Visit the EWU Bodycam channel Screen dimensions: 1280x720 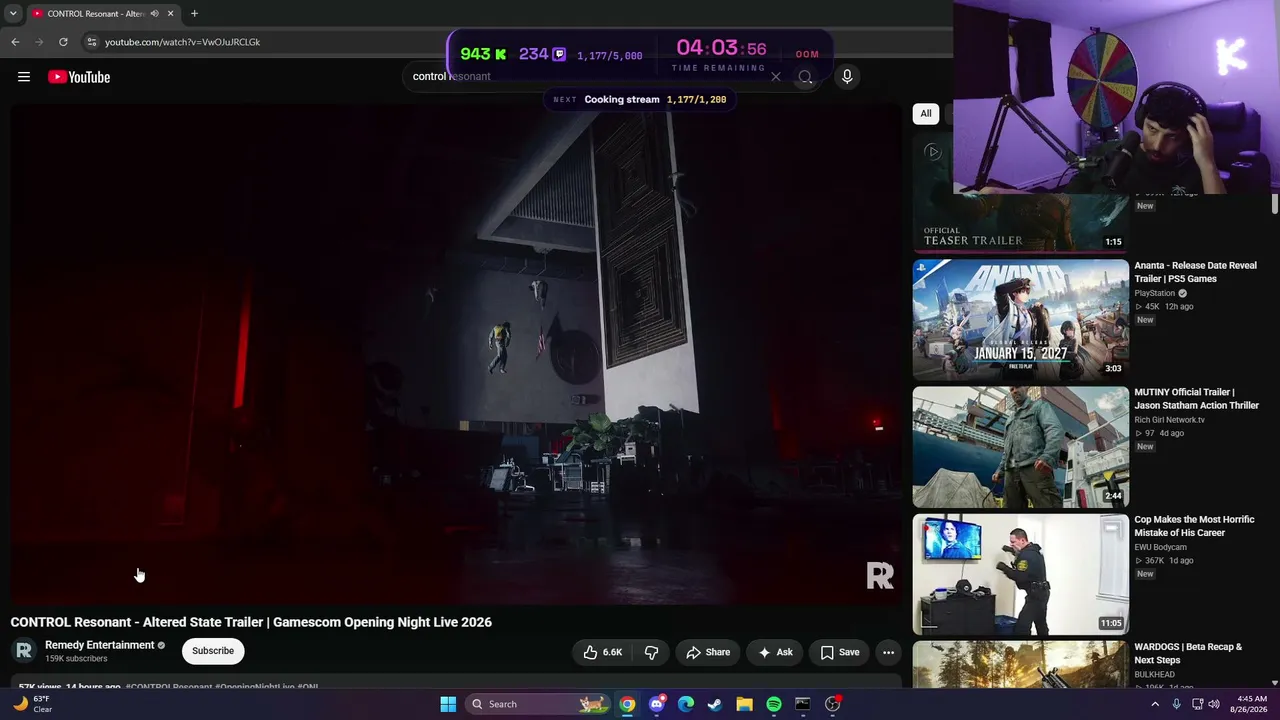tap(1161, 547)
